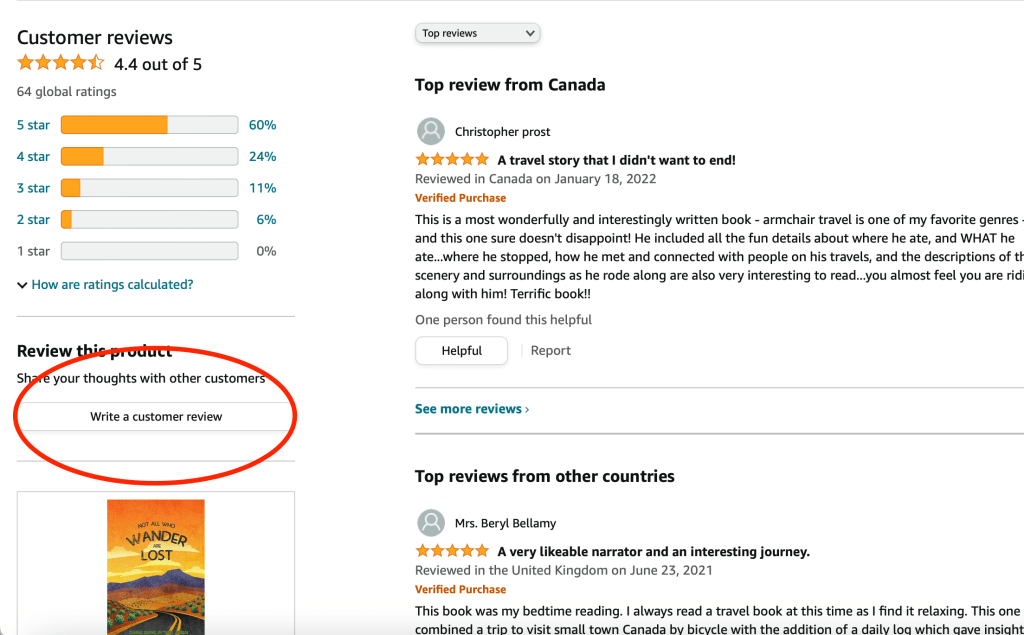1024x635 pixels.
Task: Click the 2 star rating bar
Action: pyautogui.click(x=149, y=220)
